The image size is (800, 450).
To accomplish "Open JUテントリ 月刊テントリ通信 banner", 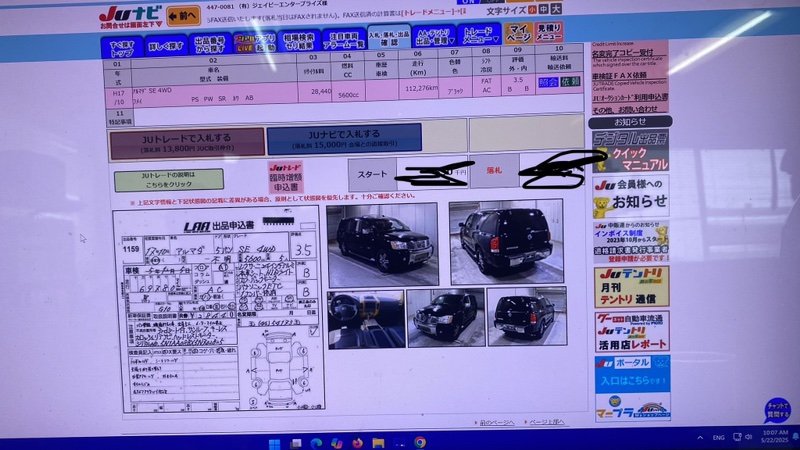I will 632,287.
